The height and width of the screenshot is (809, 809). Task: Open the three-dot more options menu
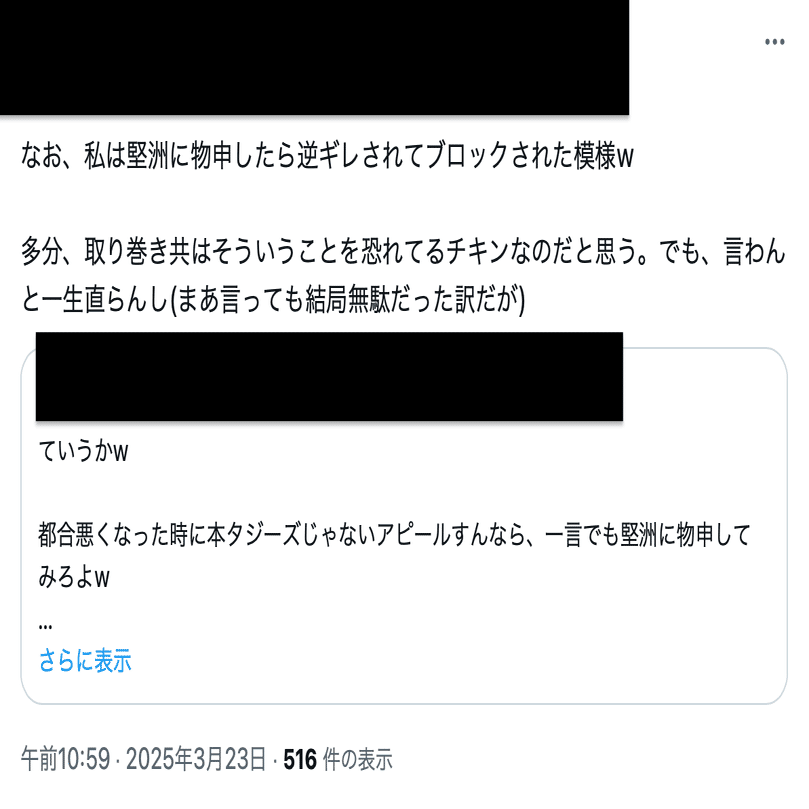(774, 42)
